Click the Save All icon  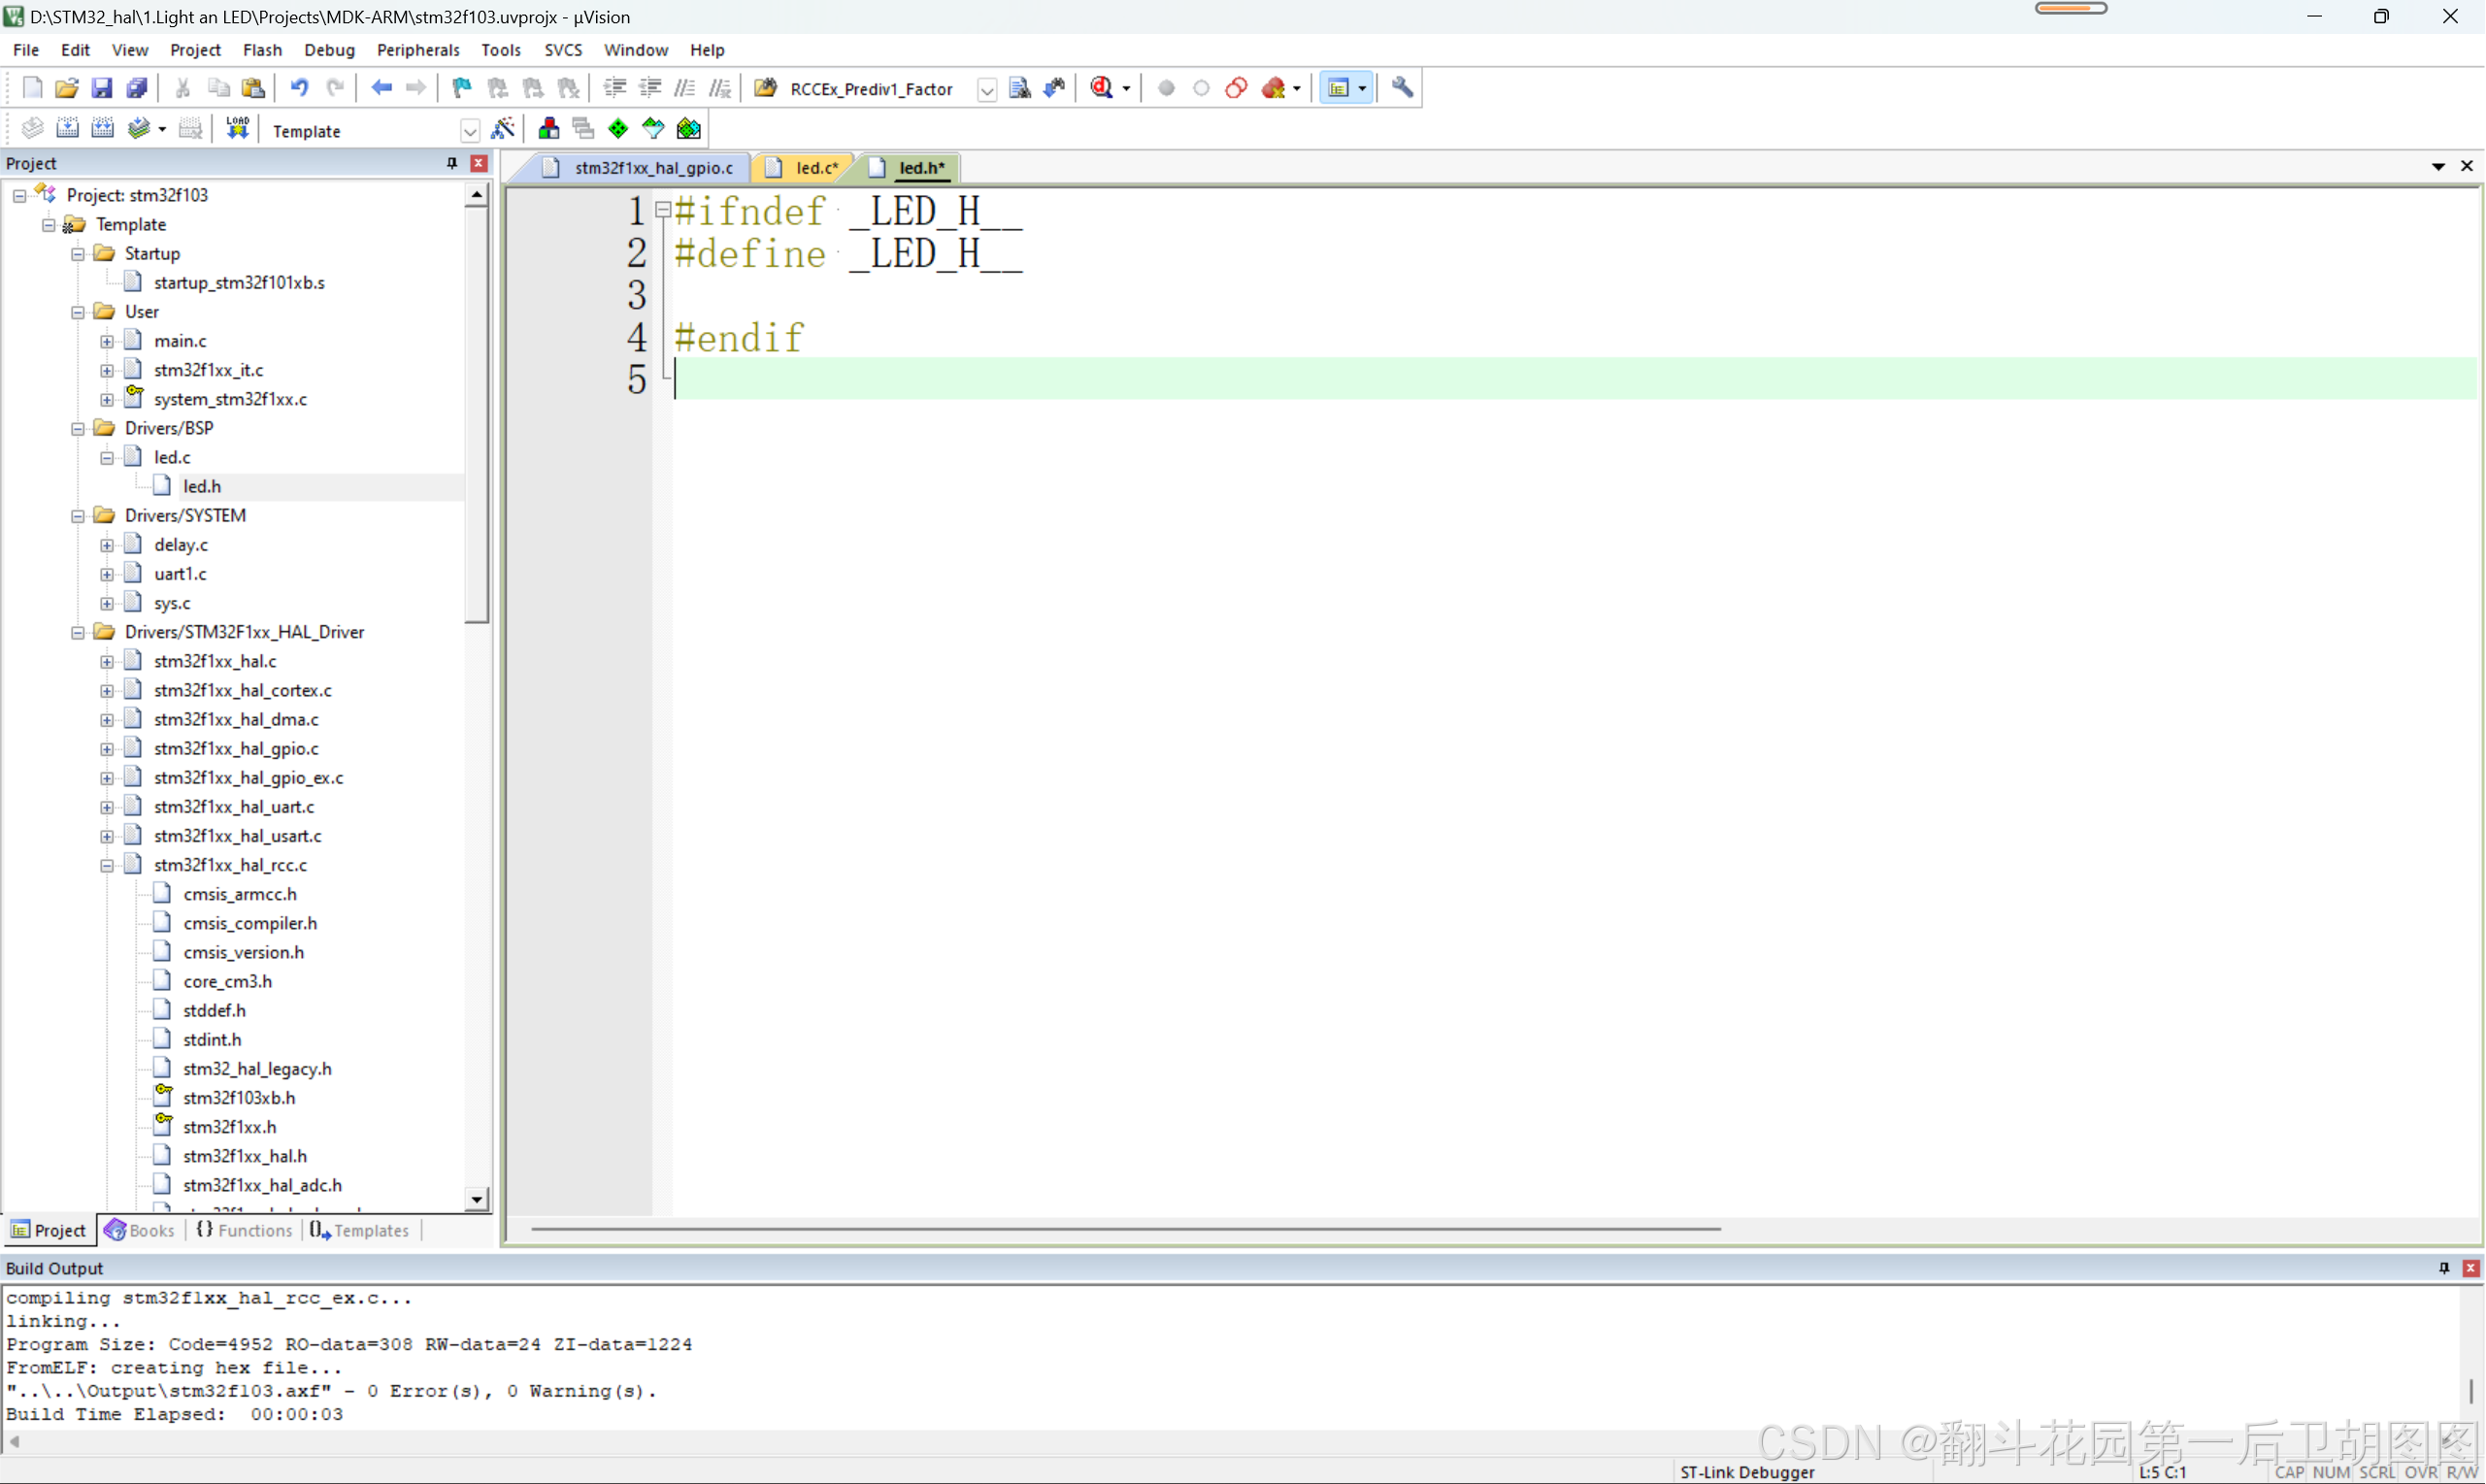click(x=137, y=88)
